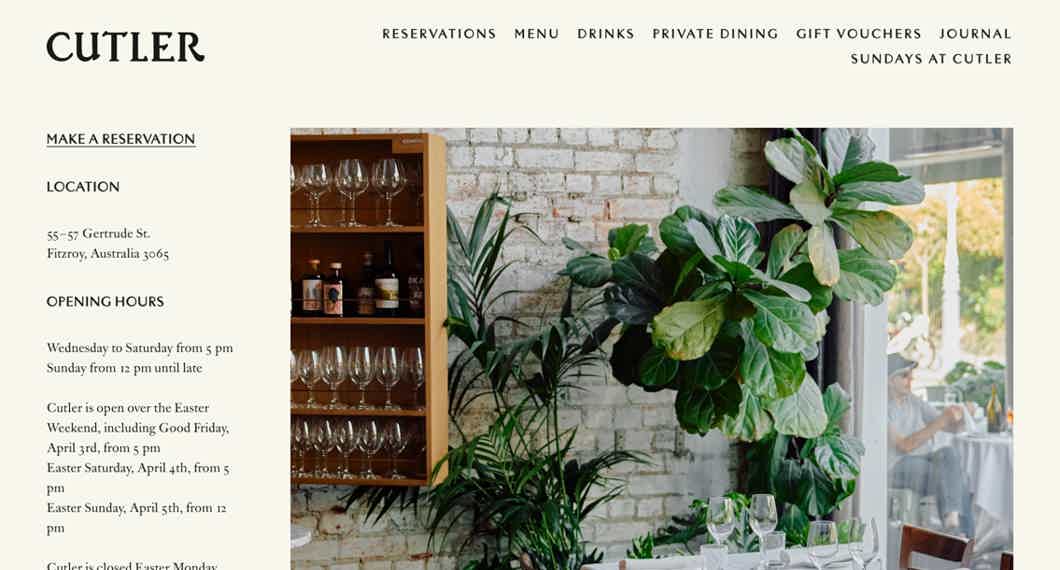Click the Wednesday to Saturday hours line
This screenshot has width=1060, height=570.
click(x=140, y=348)
